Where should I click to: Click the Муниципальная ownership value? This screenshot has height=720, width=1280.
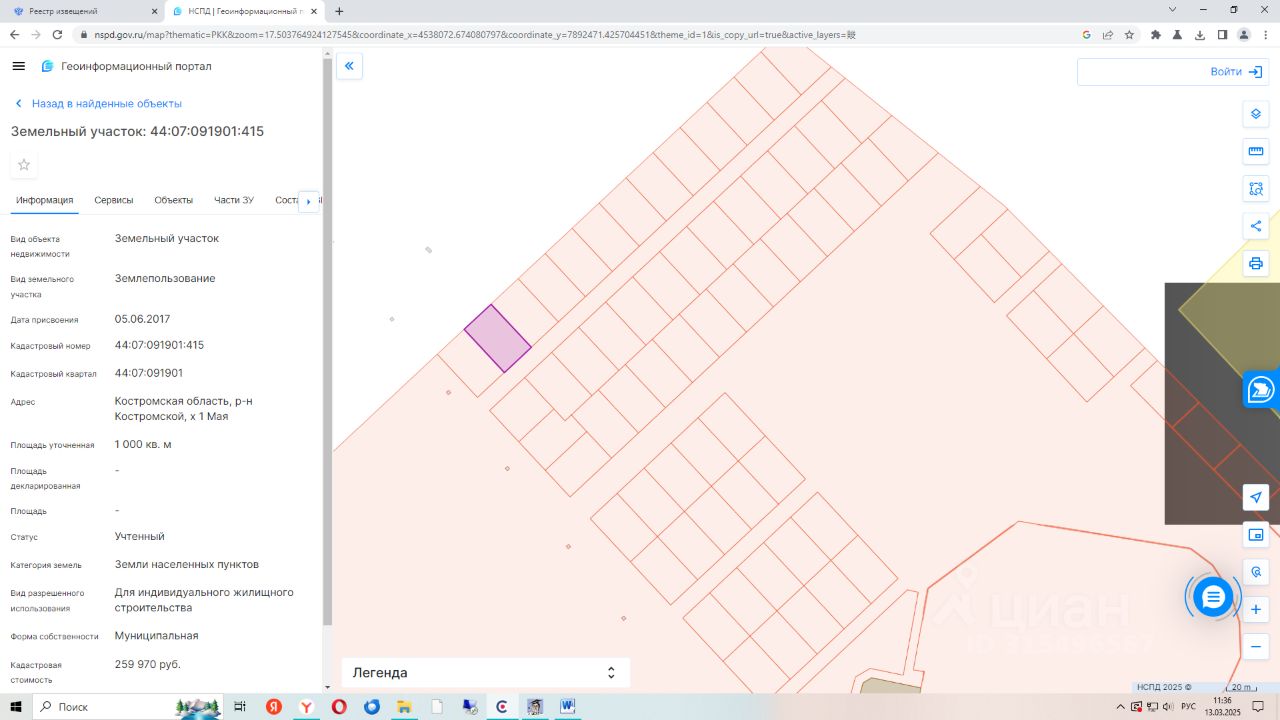[157, 635]
